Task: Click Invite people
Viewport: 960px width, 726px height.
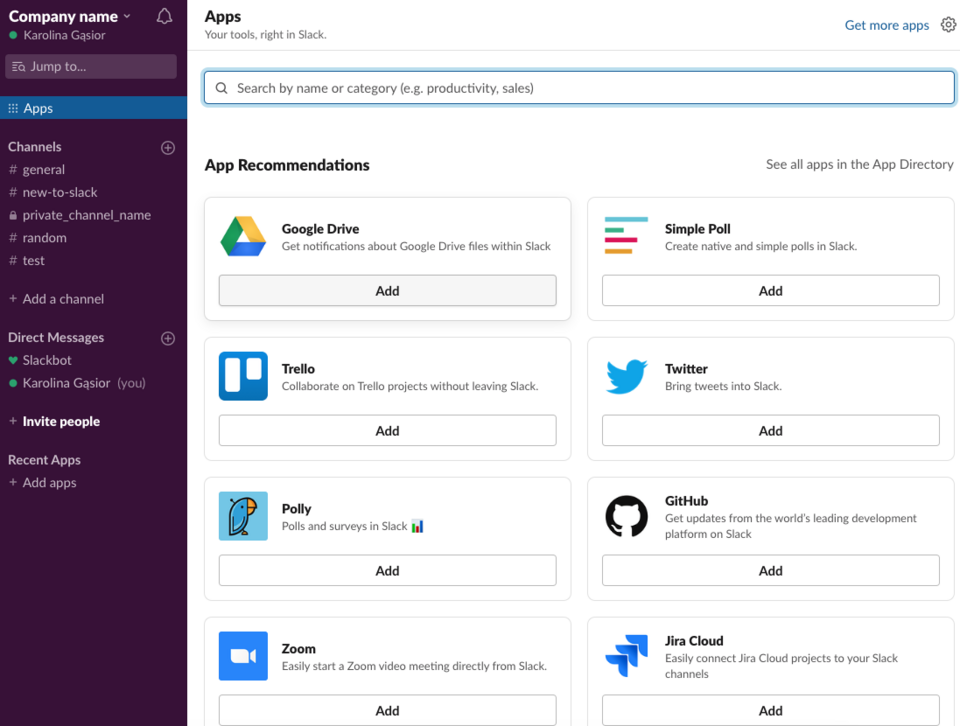Action: tap(54, 421)
